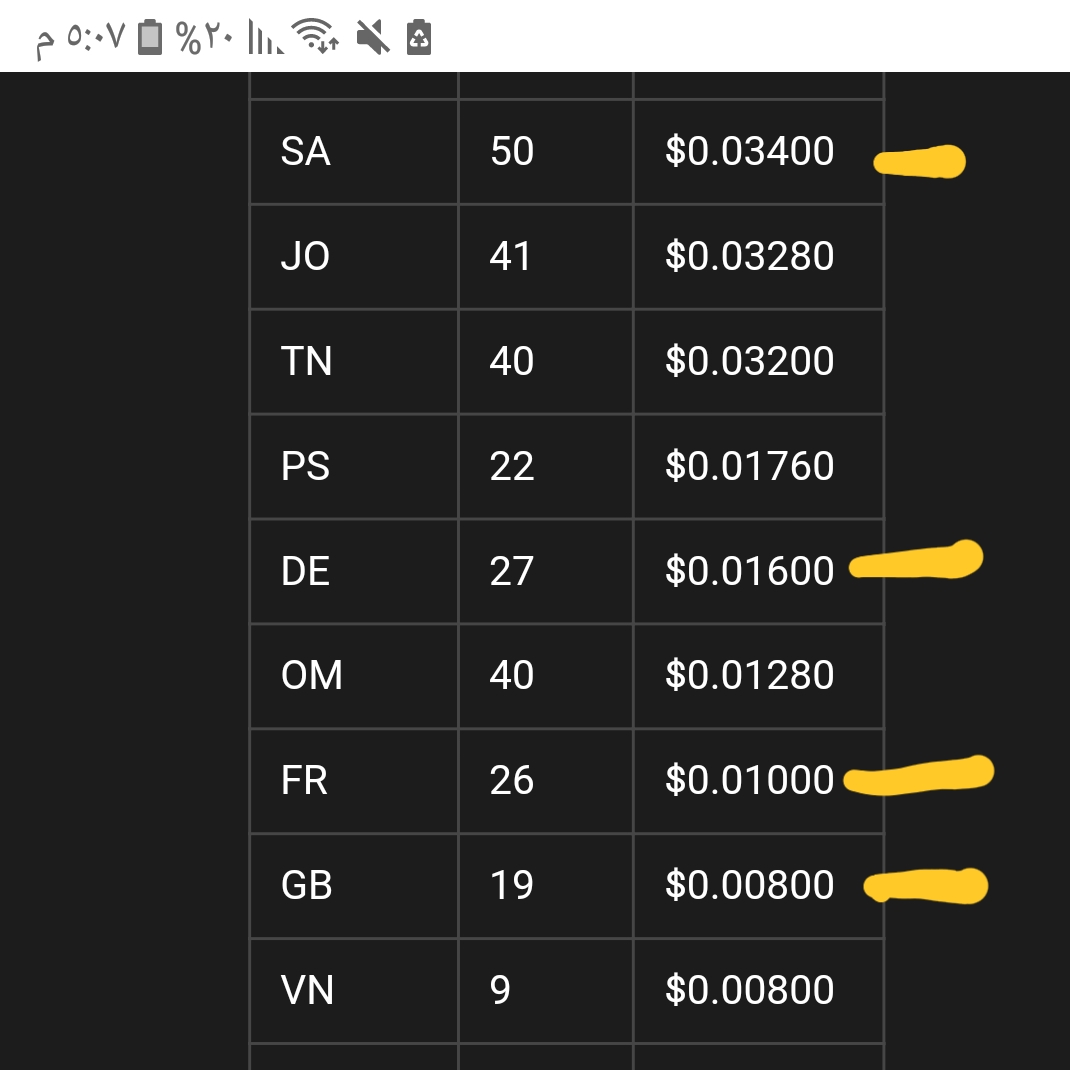Viewport: 1070px width, 1070px height.
Task: Tap the cellular signal bars icon
Action: (265, 38)
